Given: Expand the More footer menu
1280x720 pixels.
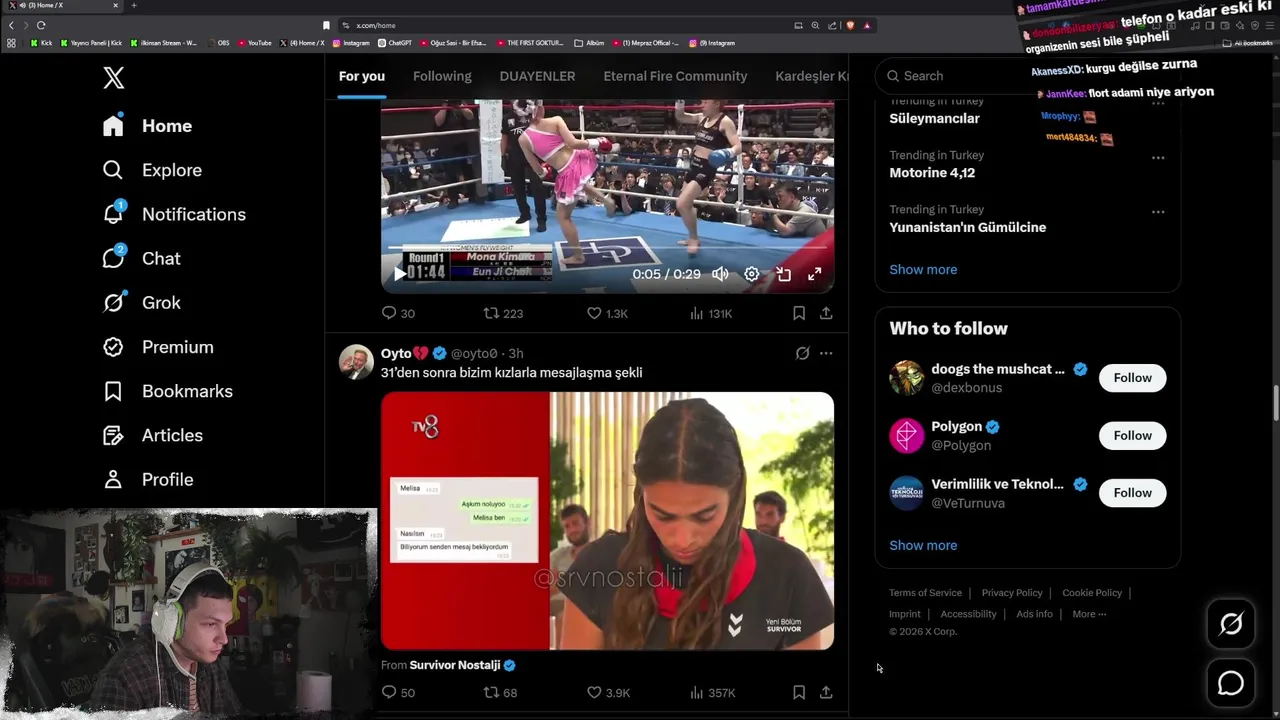Looking at the screenshot, I should point(1089,614).
